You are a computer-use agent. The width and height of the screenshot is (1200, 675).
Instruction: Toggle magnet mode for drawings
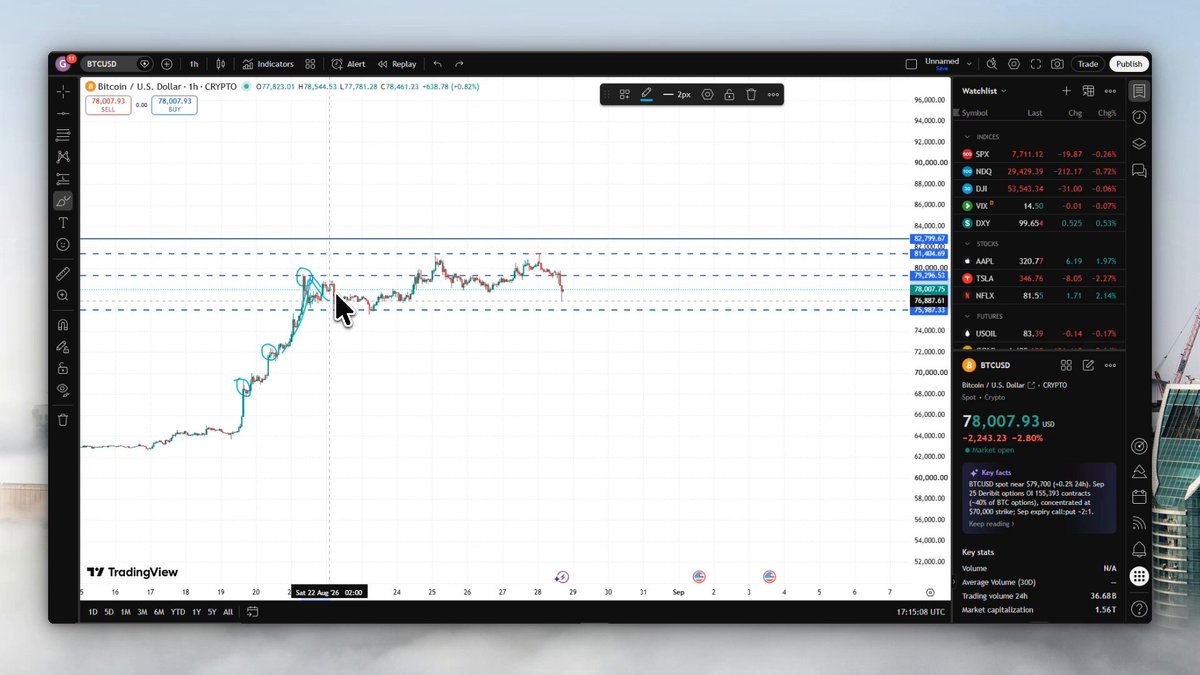pyautogui.click(x=63, y=324)
